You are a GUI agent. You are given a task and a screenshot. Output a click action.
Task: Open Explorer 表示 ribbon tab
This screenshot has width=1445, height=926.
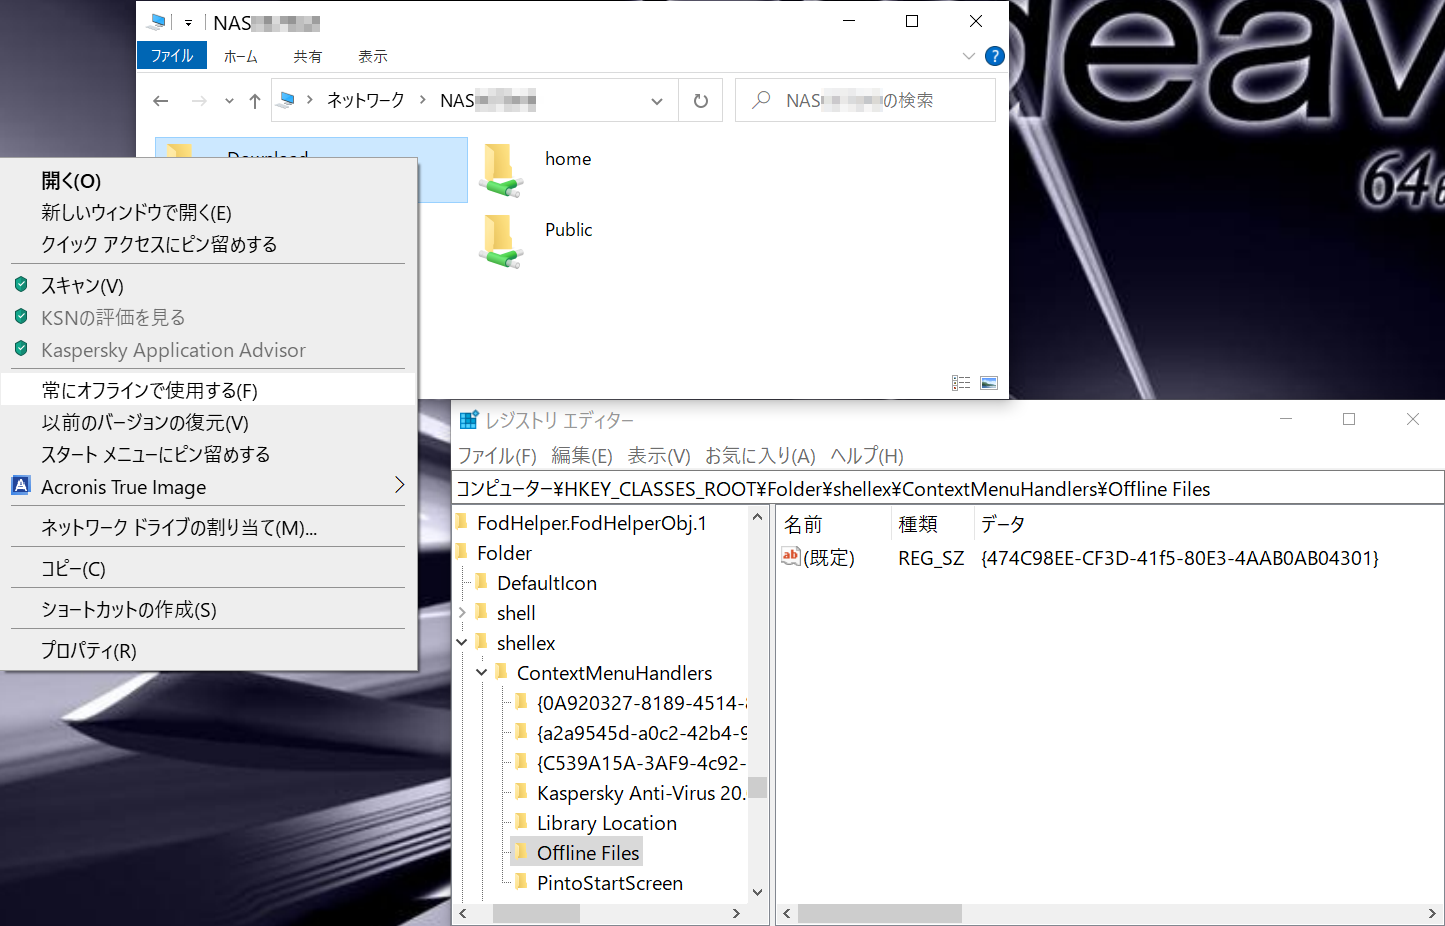pos(372,56)
